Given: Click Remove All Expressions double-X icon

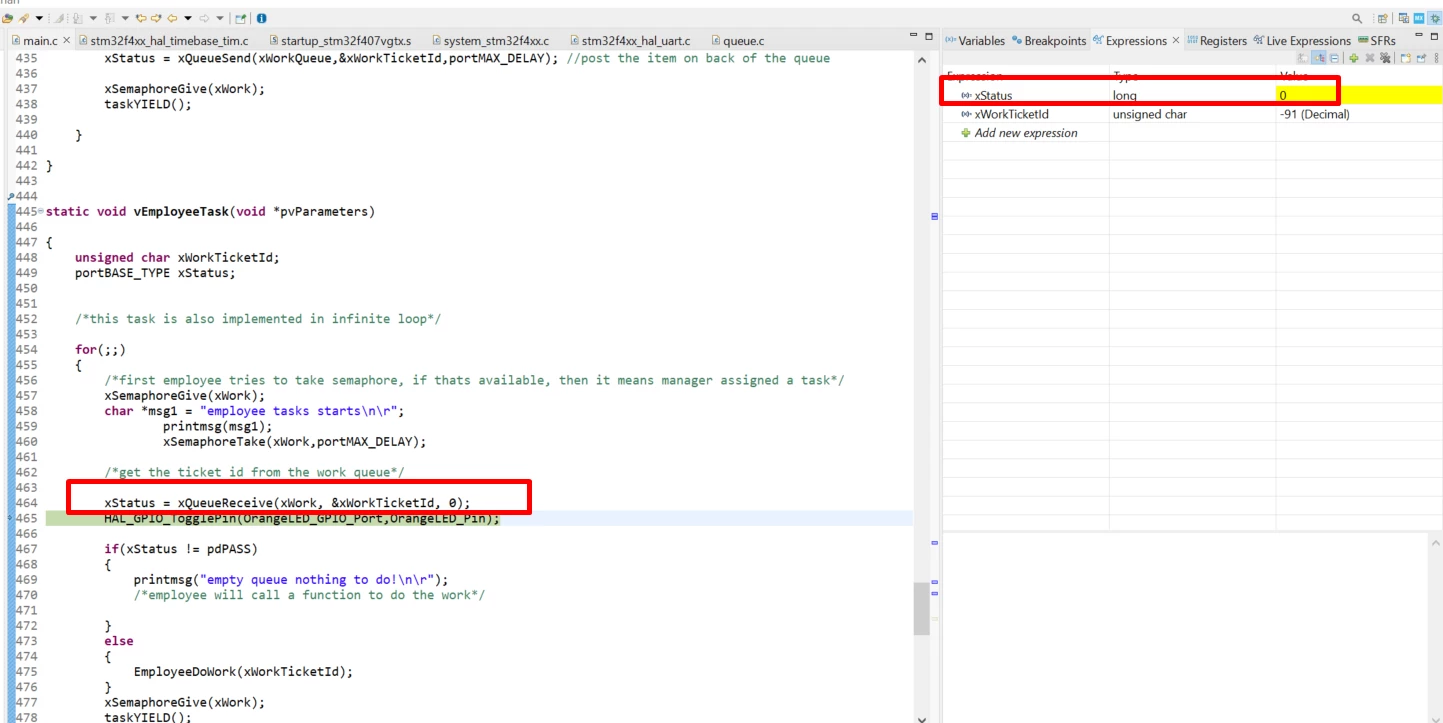Looking at the screenshot, I should (x=1385, y=58).
